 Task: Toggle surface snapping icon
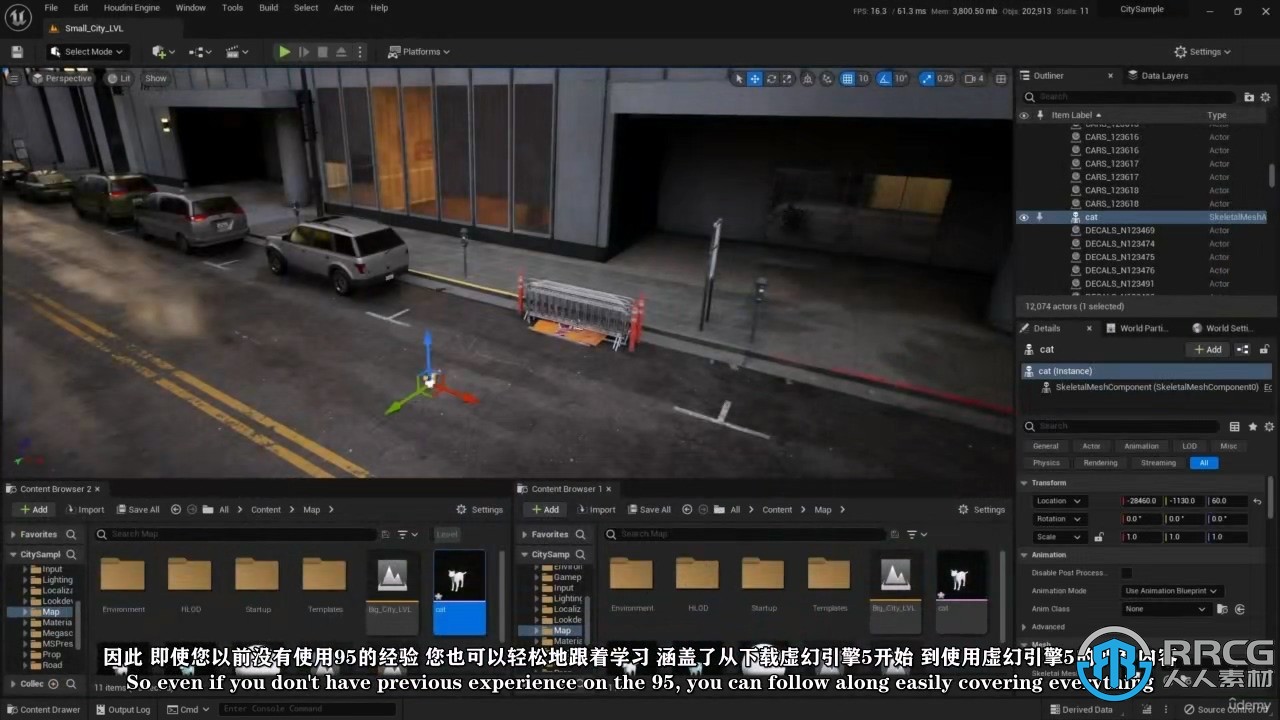pyautogui.click(x=827, y=78)
